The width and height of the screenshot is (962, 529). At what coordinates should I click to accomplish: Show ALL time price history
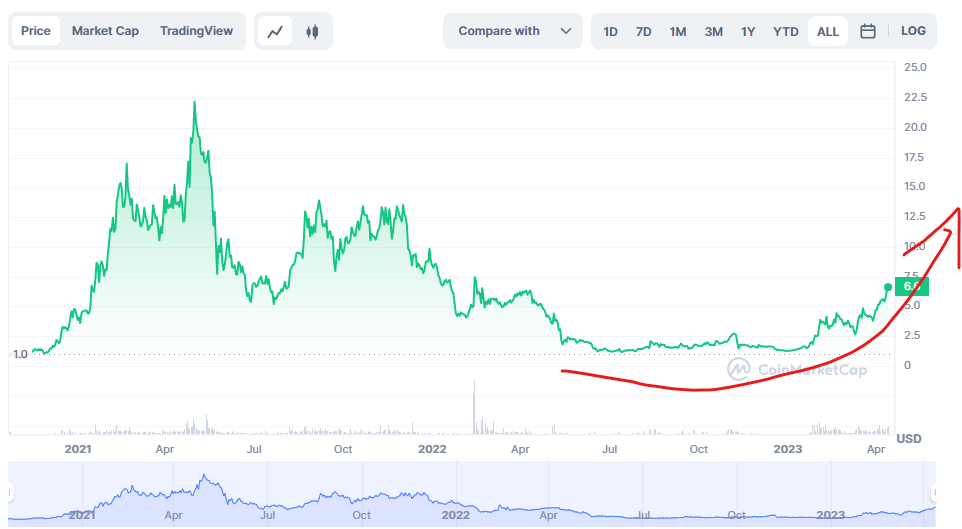click(x=828, y=31)
